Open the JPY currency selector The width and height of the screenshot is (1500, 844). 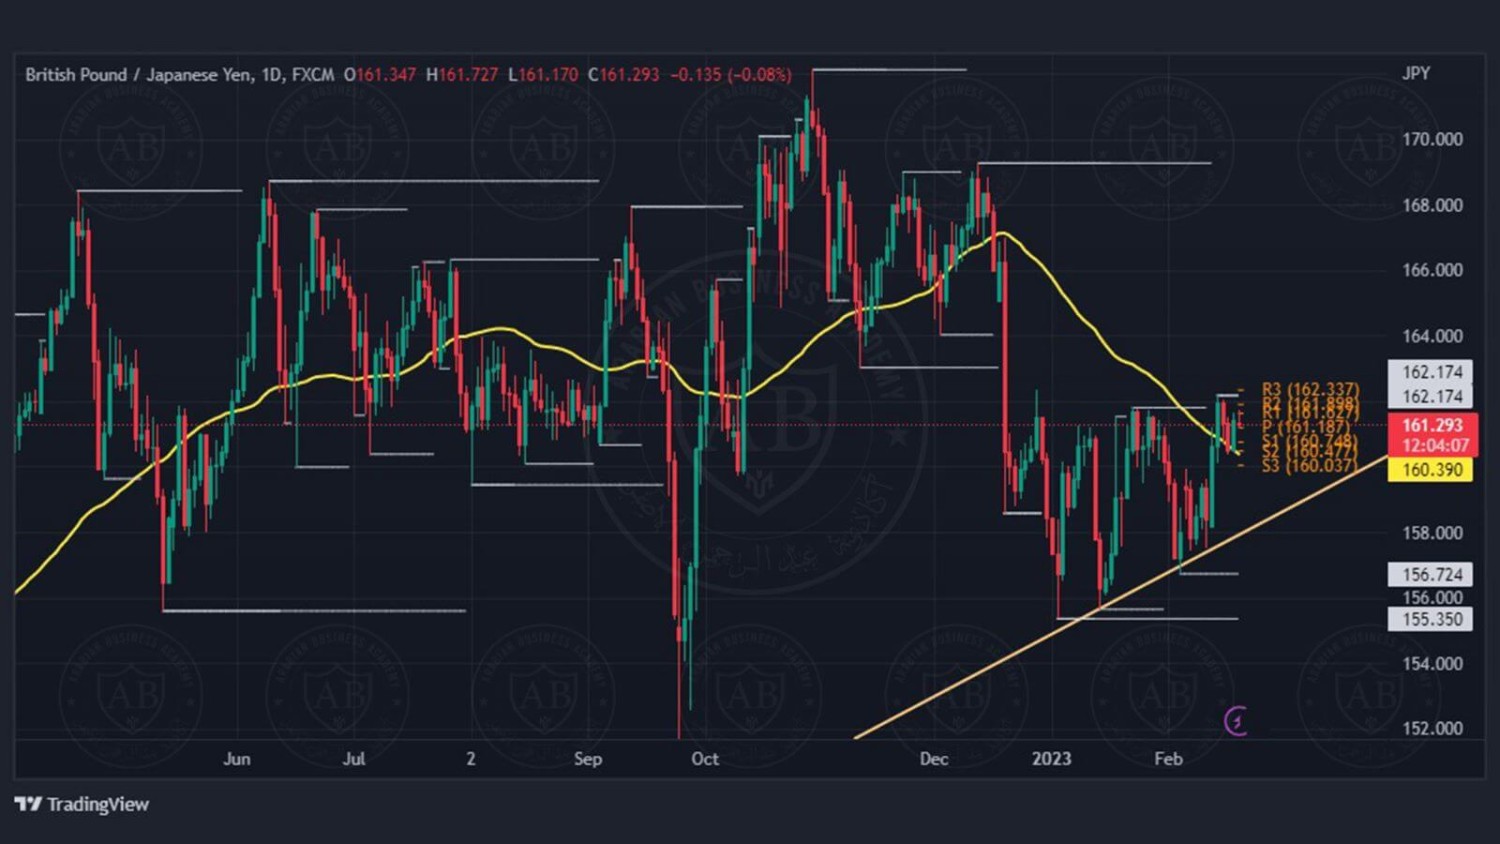[1416, 73]
